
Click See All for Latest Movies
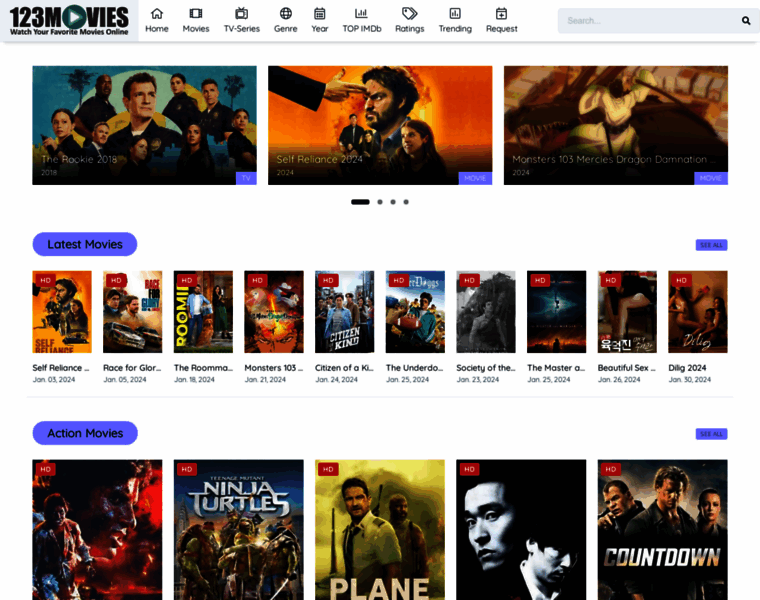(x=711, y=245)
